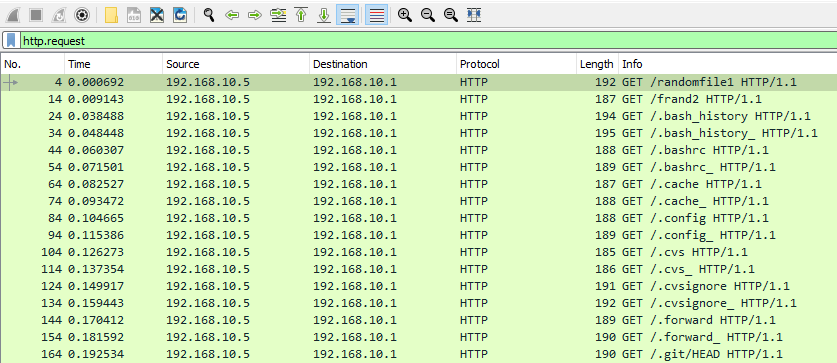Click length value 194 in .bash_history row
This screenshot has width=837, height=363.
click(x=605, y=116)
